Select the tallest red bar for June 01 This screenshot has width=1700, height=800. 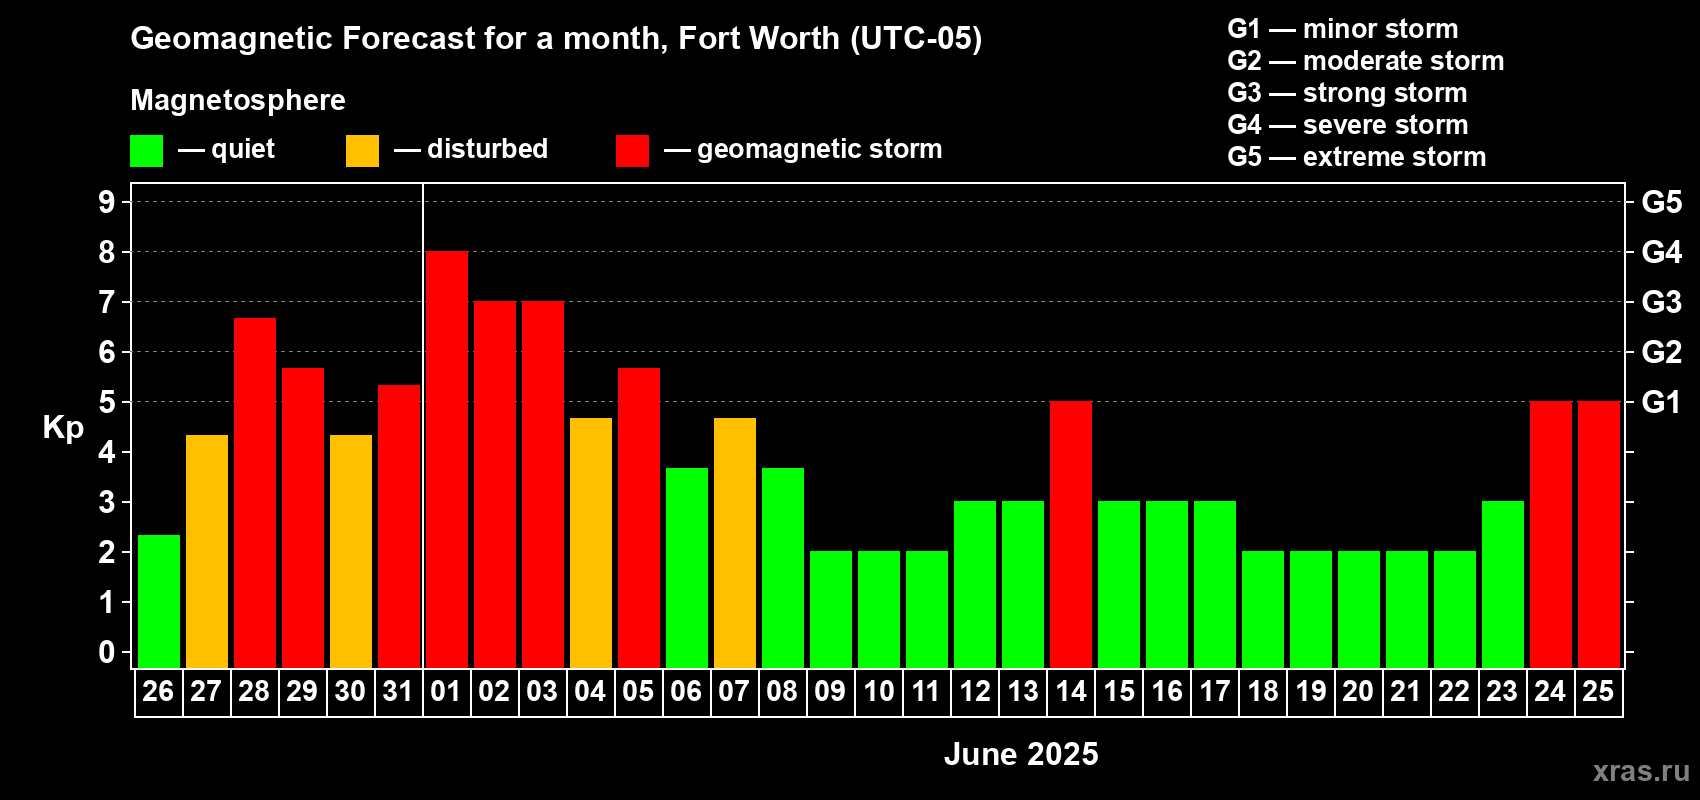[447, 460]
